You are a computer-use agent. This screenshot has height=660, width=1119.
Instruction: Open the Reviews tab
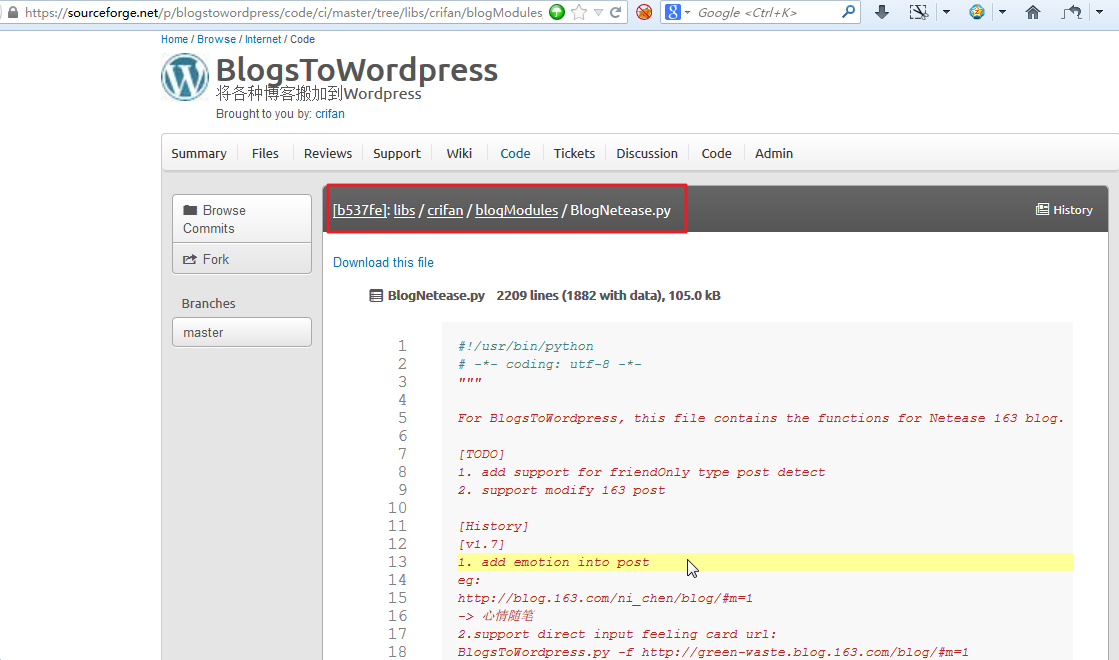[x=328, y=153]
